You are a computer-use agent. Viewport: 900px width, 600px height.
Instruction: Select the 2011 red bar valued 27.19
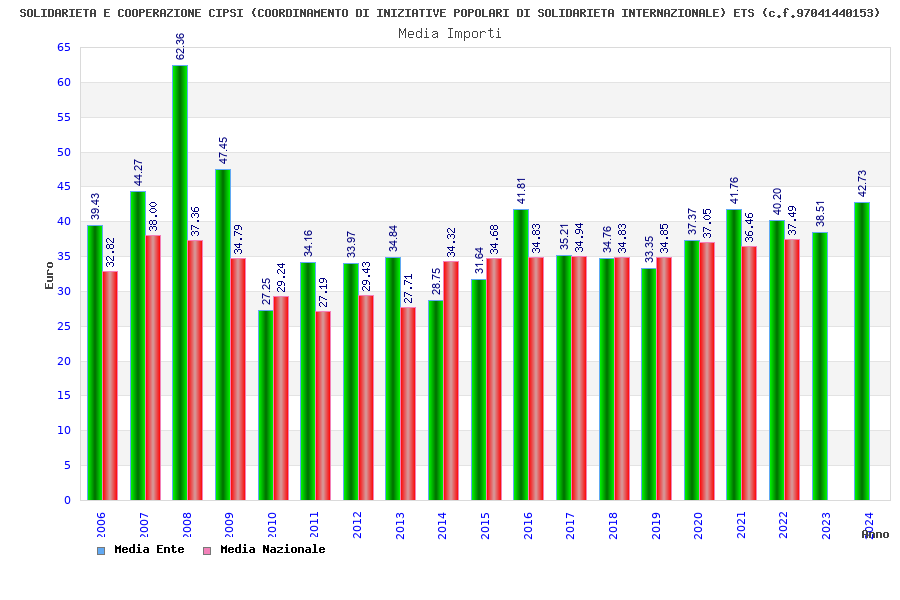pos(323,405)
